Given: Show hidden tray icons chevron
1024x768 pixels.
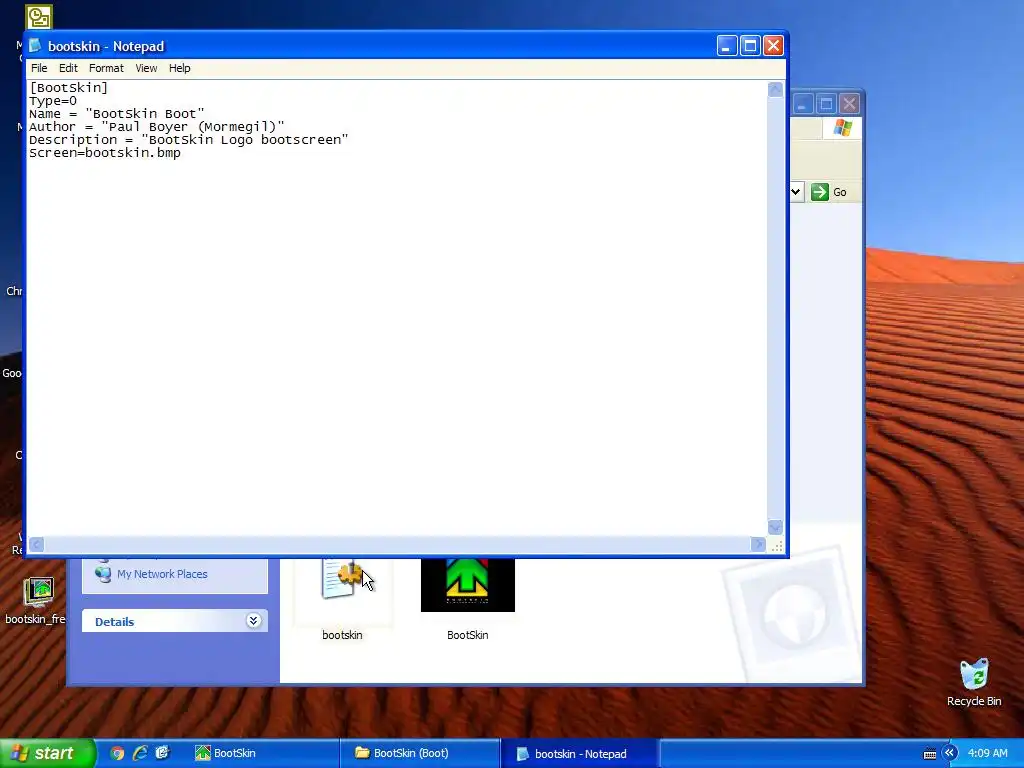Looking at the screenshot, I should pos(949,753).
